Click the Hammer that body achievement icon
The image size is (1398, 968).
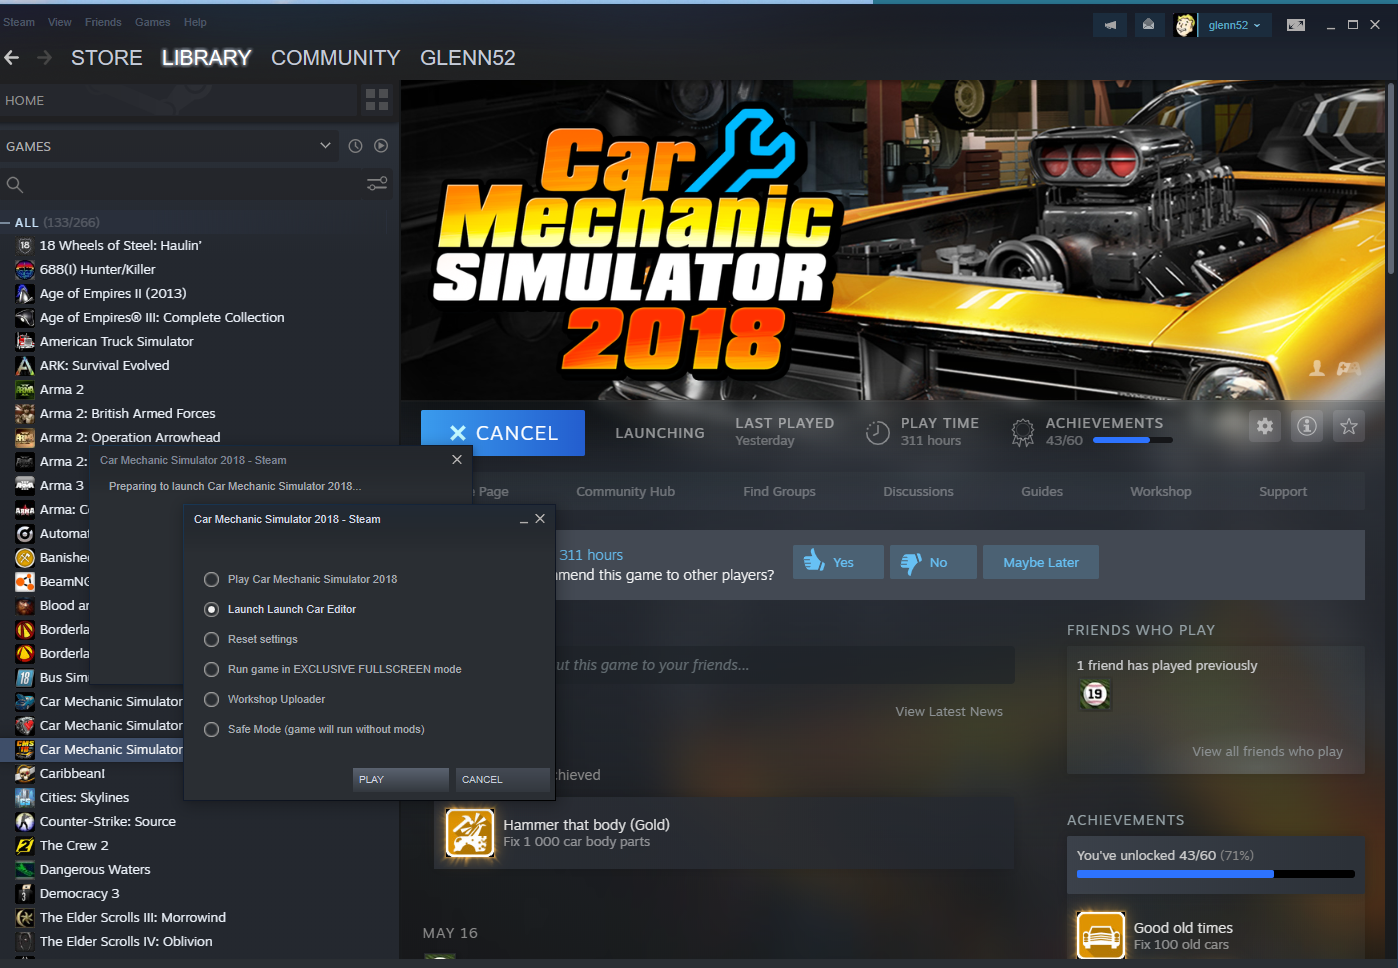[x=470, y=833]
